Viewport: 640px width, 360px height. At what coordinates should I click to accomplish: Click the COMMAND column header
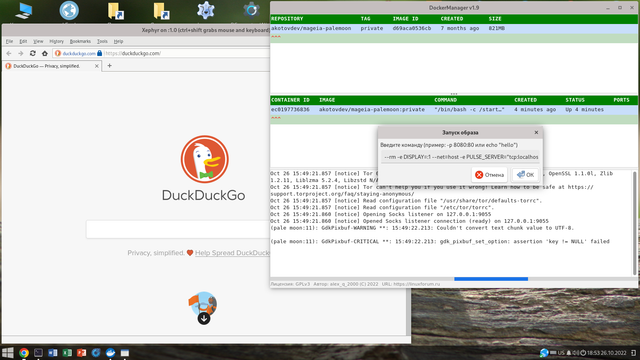[445, 100]
